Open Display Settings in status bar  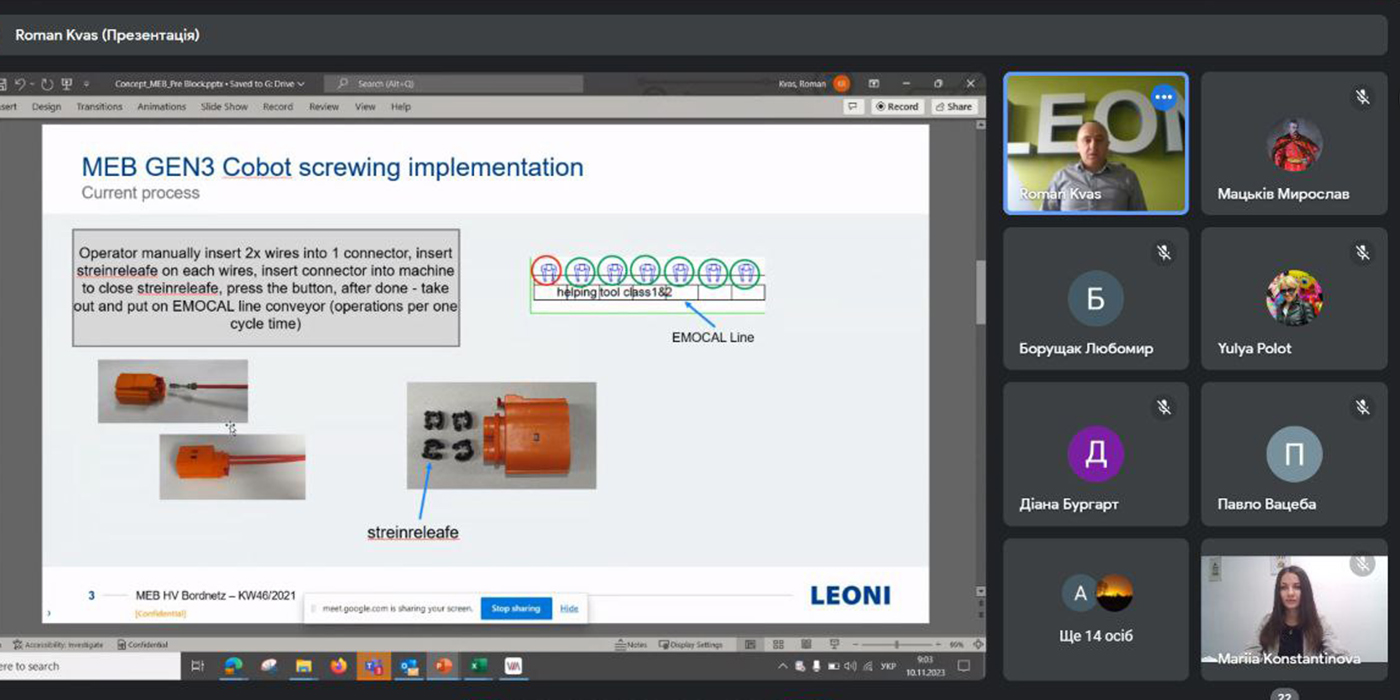point(691,645)
